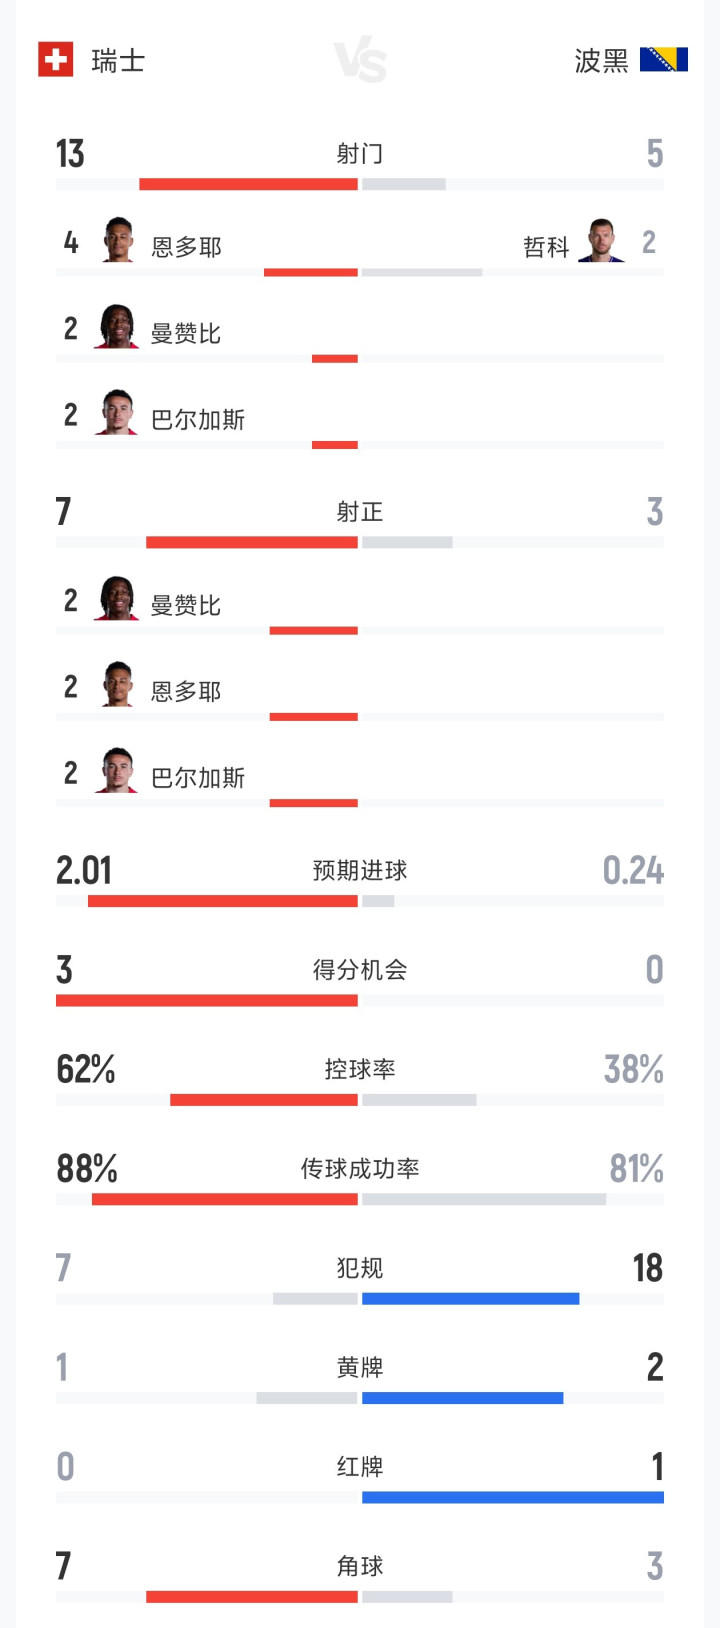The width and height of the screenshot is (720, 1628).
Task: Click the blue 红牌 bar
Action: (513, 1498)
